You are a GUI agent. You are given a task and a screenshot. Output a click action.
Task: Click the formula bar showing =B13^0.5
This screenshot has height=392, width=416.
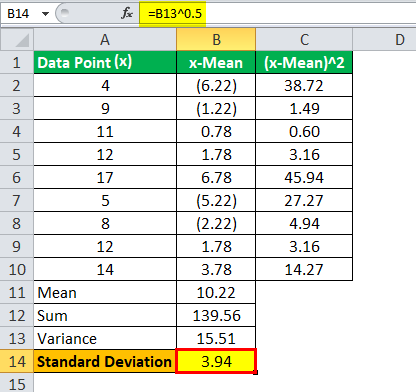(278, 14)
